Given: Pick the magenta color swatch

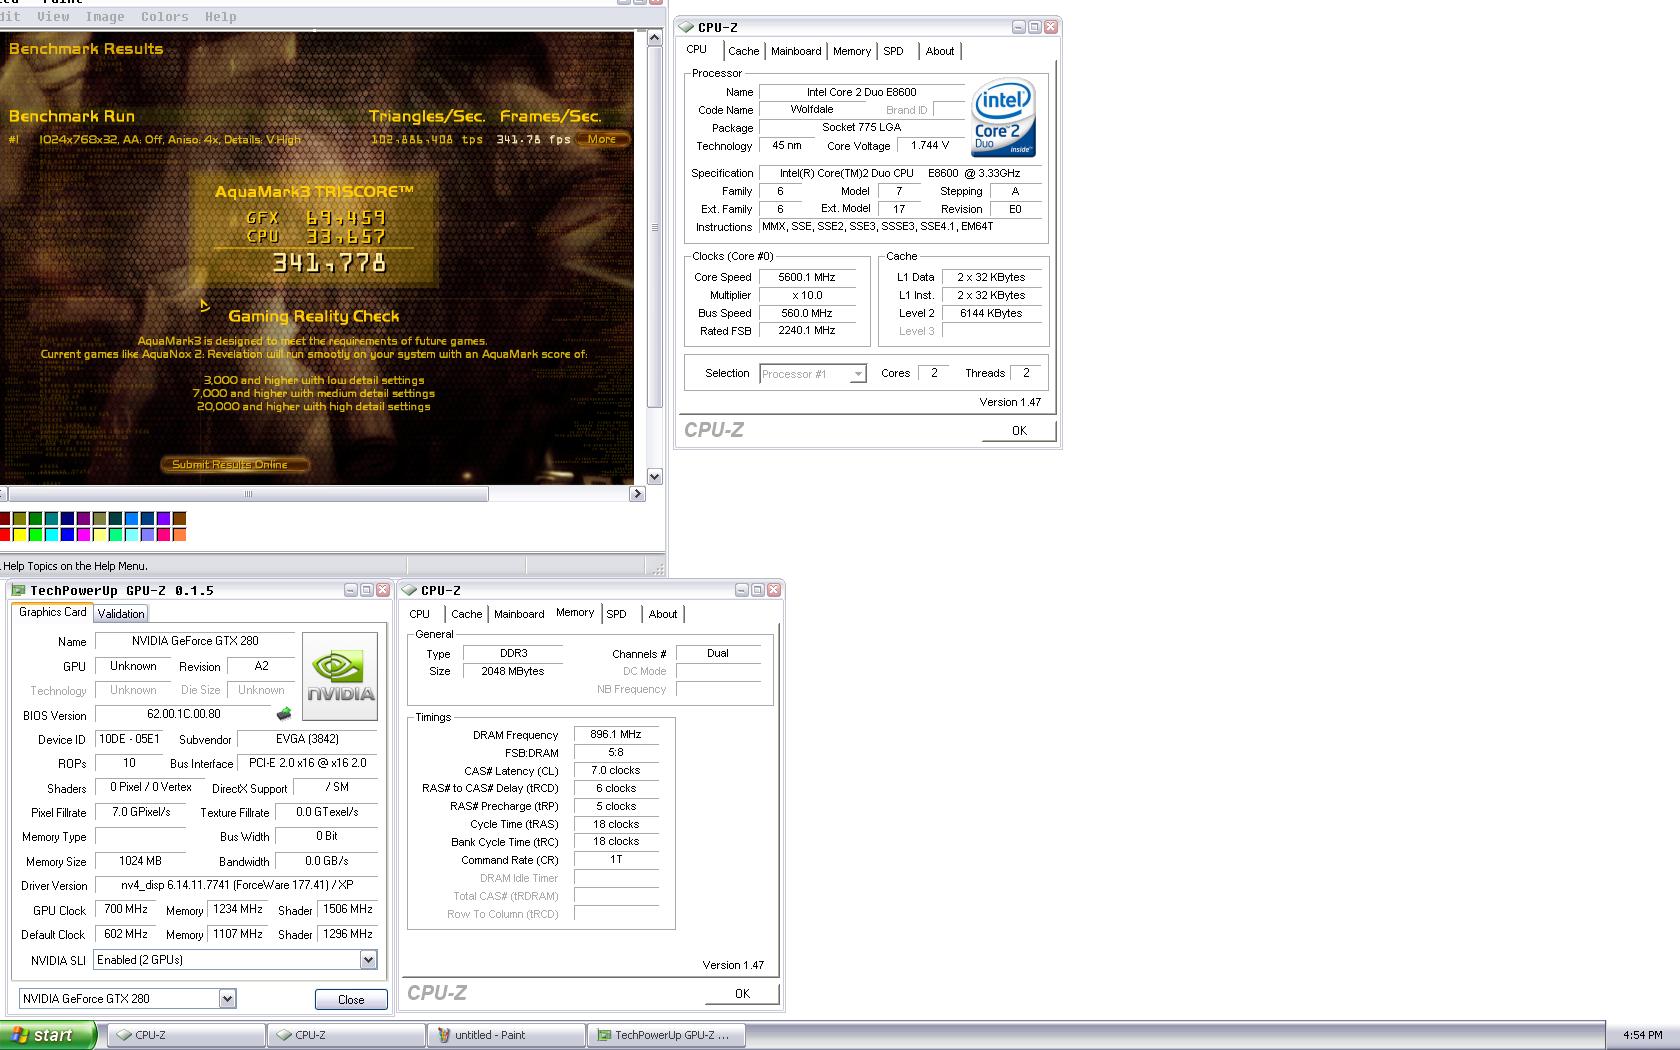Looking at the screenshot, I should click(x=85, y=535).
